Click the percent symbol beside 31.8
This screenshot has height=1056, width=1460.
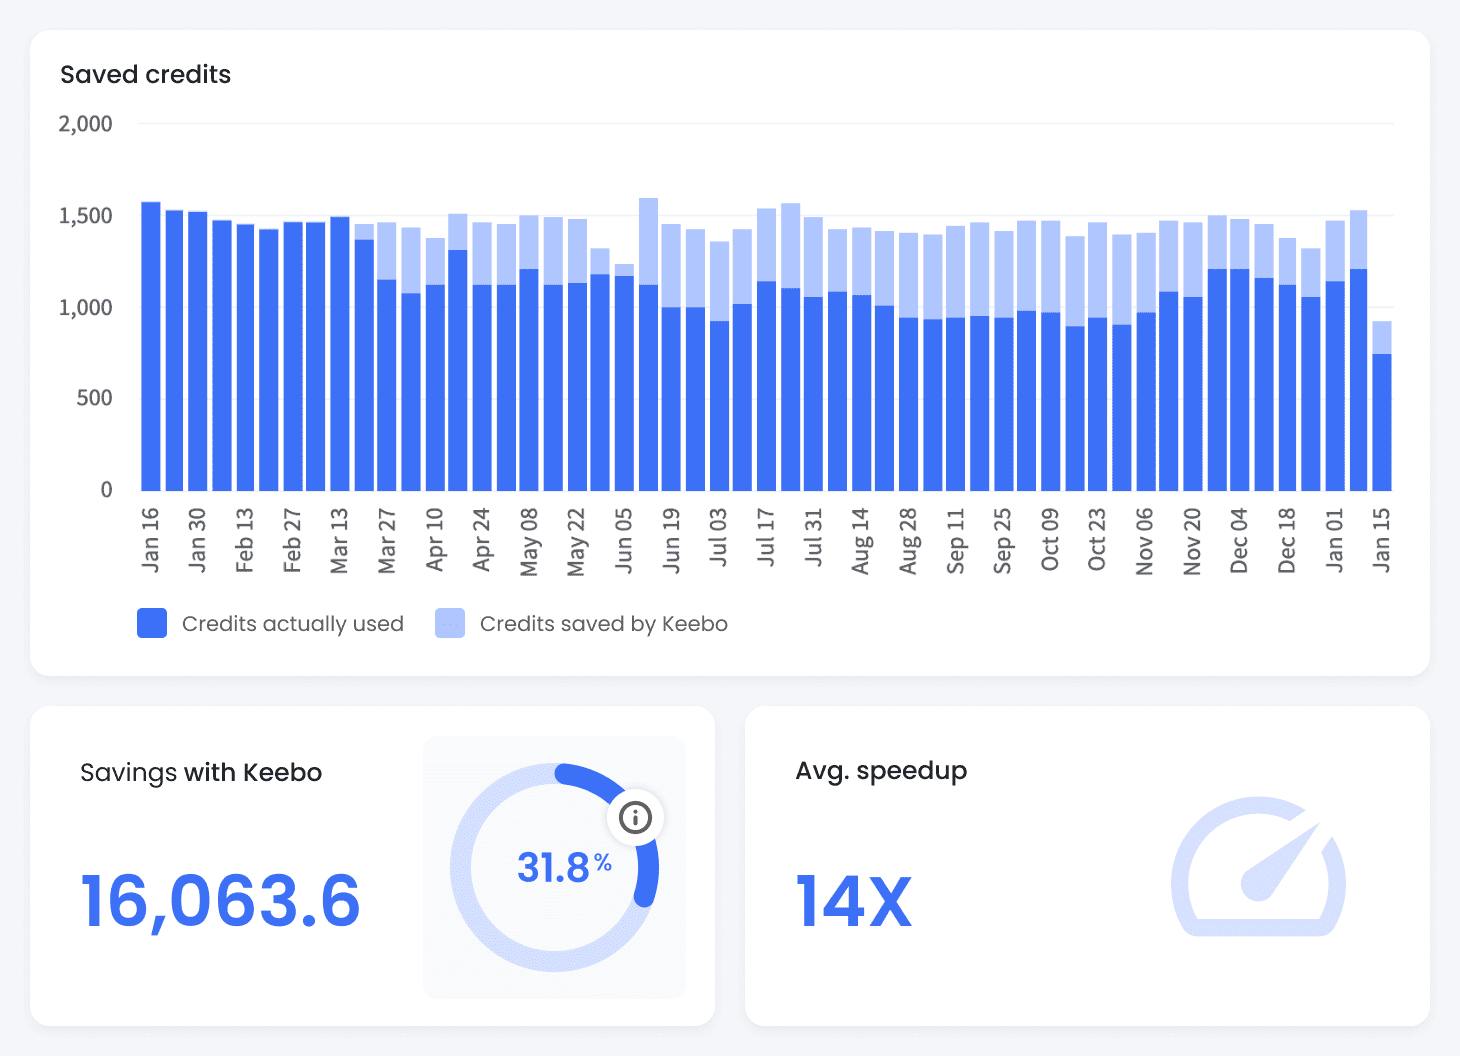[602, 860]
